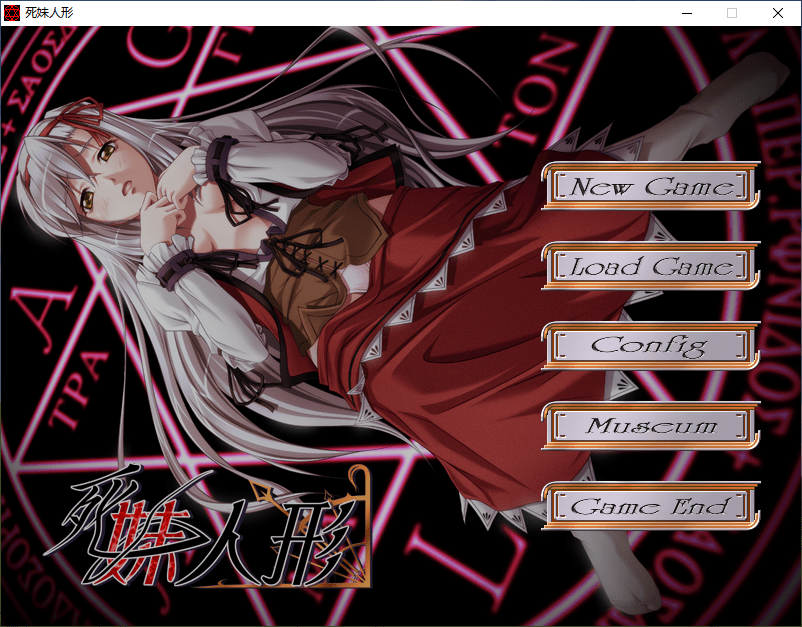This screenshot has height=627, width=802.
Task: Close the game window
Action: [778, 13]
